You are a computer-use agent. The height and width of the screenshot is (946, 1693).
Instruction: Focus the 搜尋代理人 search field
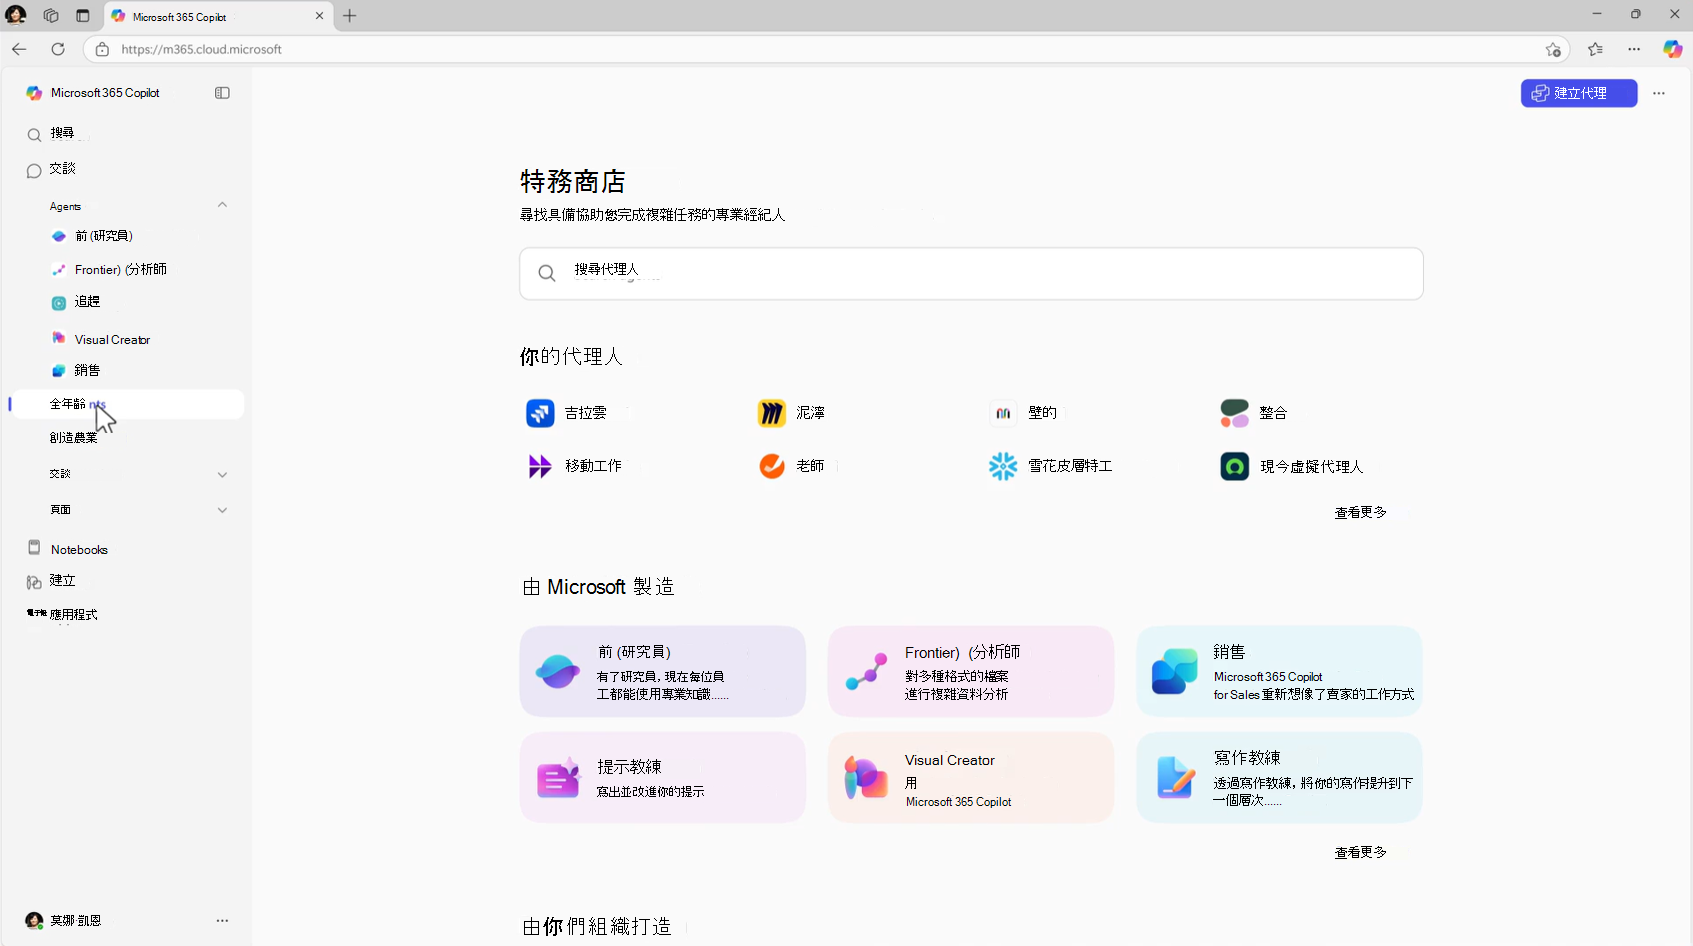coord(971,274)
